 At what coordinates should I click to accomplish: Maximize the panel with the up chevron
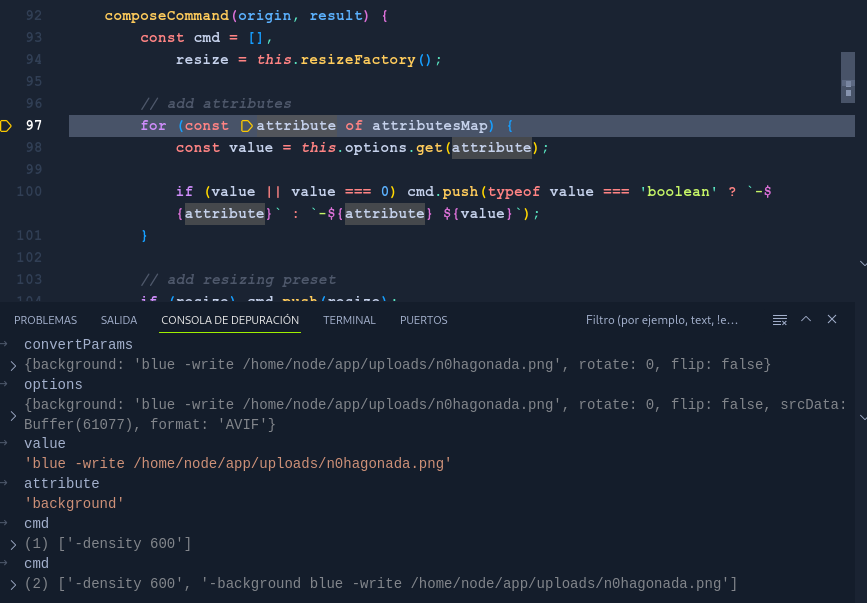(806, 320)
